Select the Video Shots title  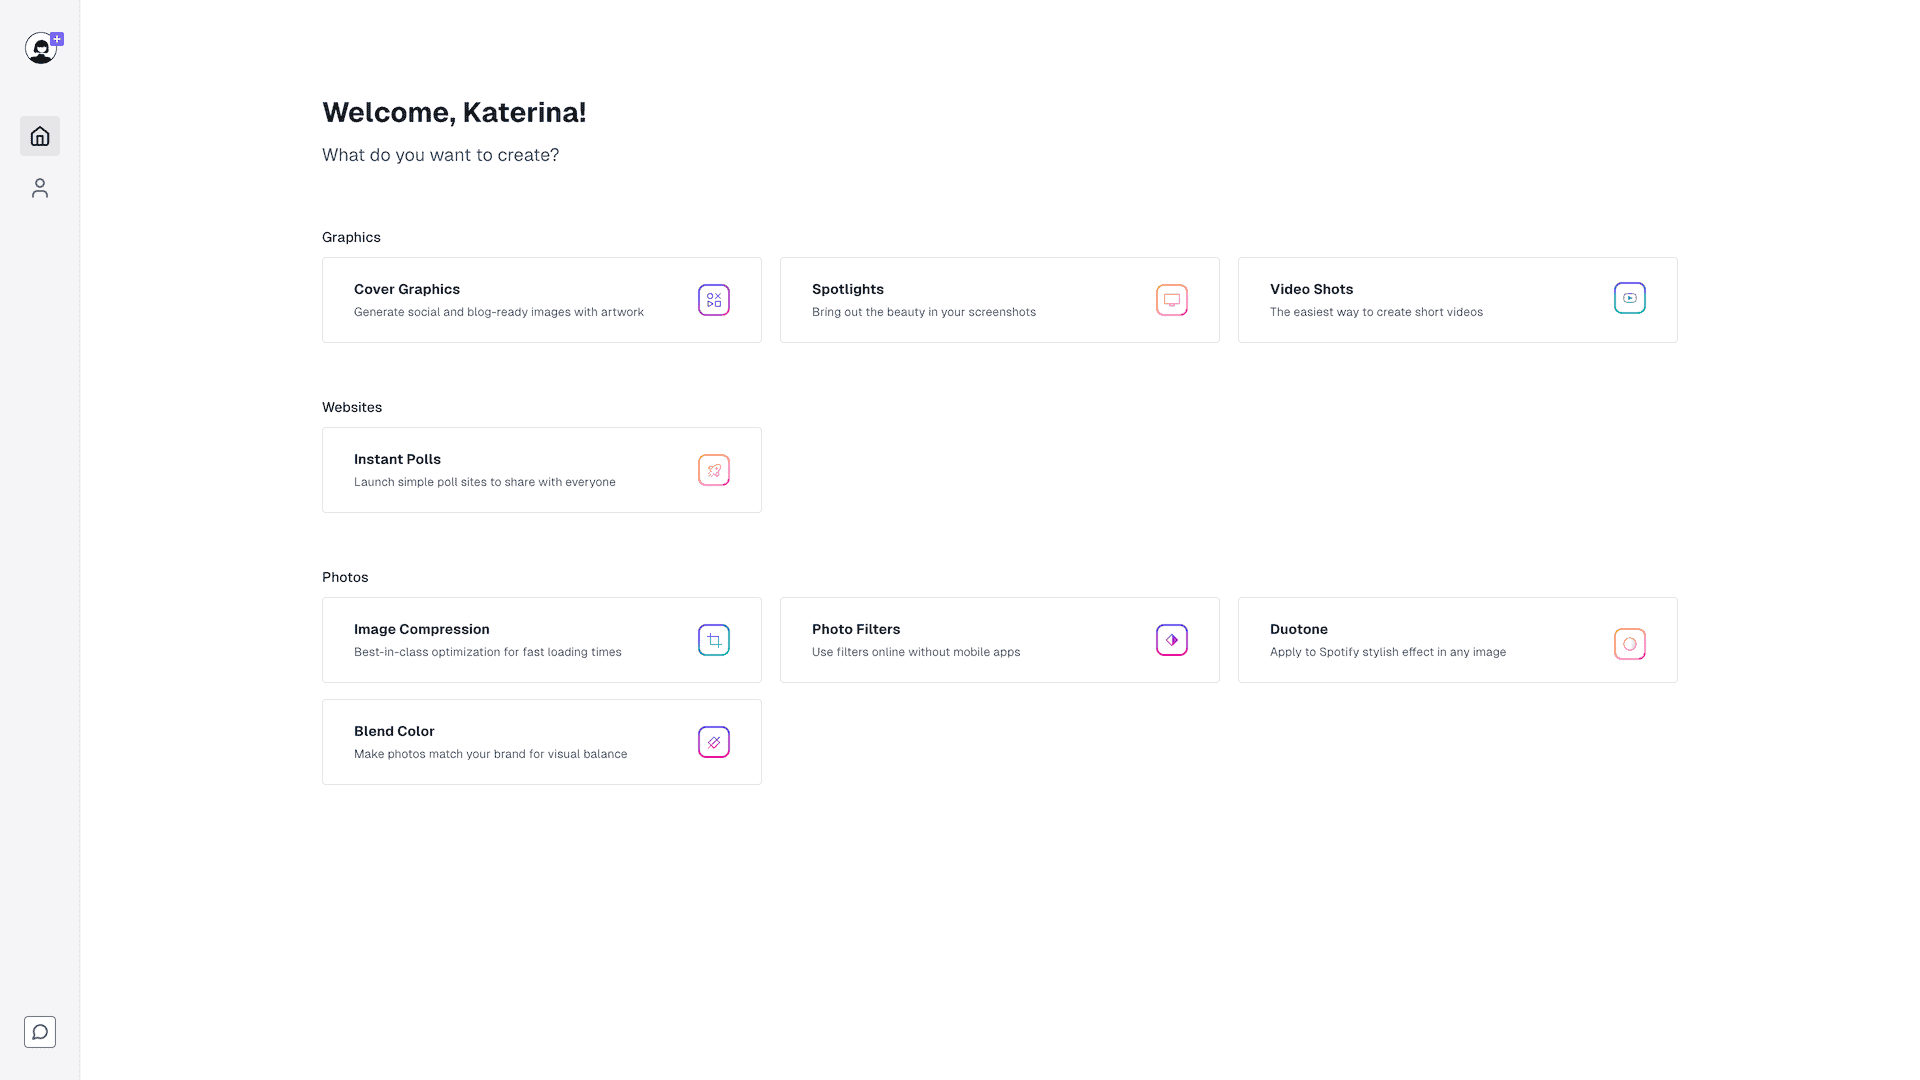click(1311, 289)
